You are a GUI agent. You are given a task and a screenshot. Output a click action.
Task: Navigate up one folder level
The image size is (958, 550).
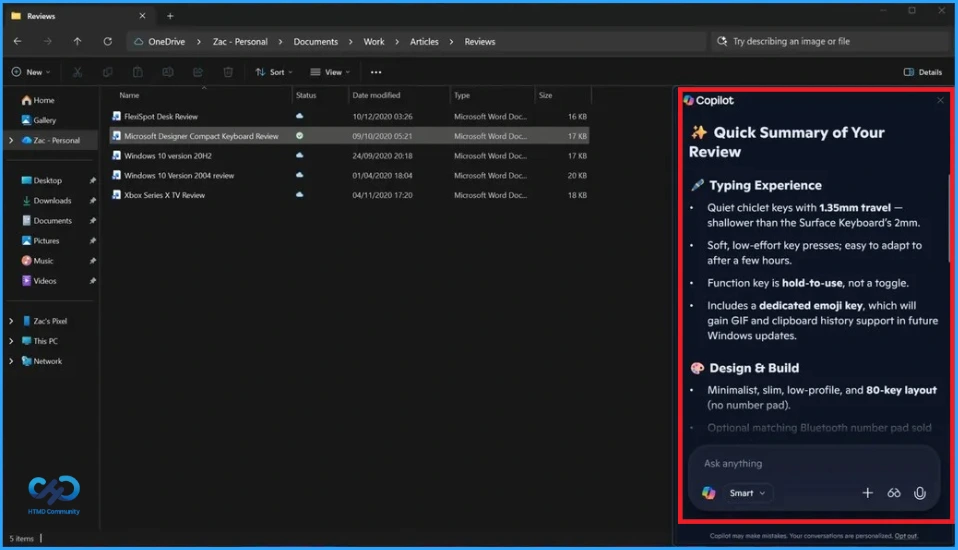point(77,42)
